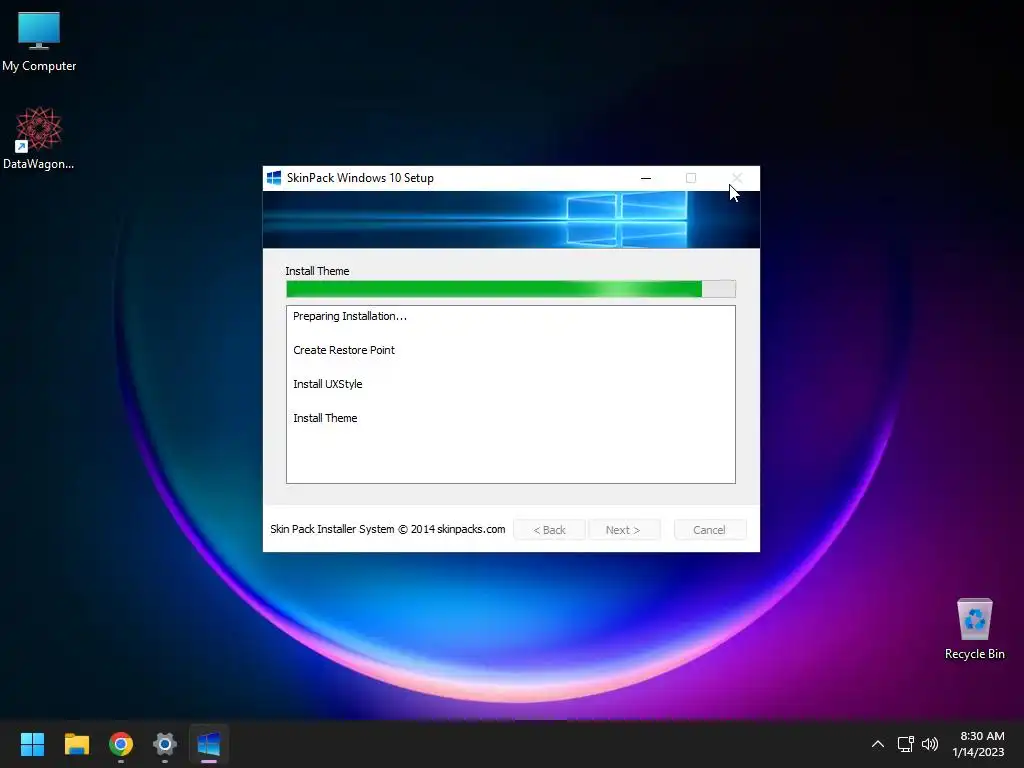Screen dimensions: 1024x768
Task: Click the Windows 10 banner image
Action: click(511, 219)
